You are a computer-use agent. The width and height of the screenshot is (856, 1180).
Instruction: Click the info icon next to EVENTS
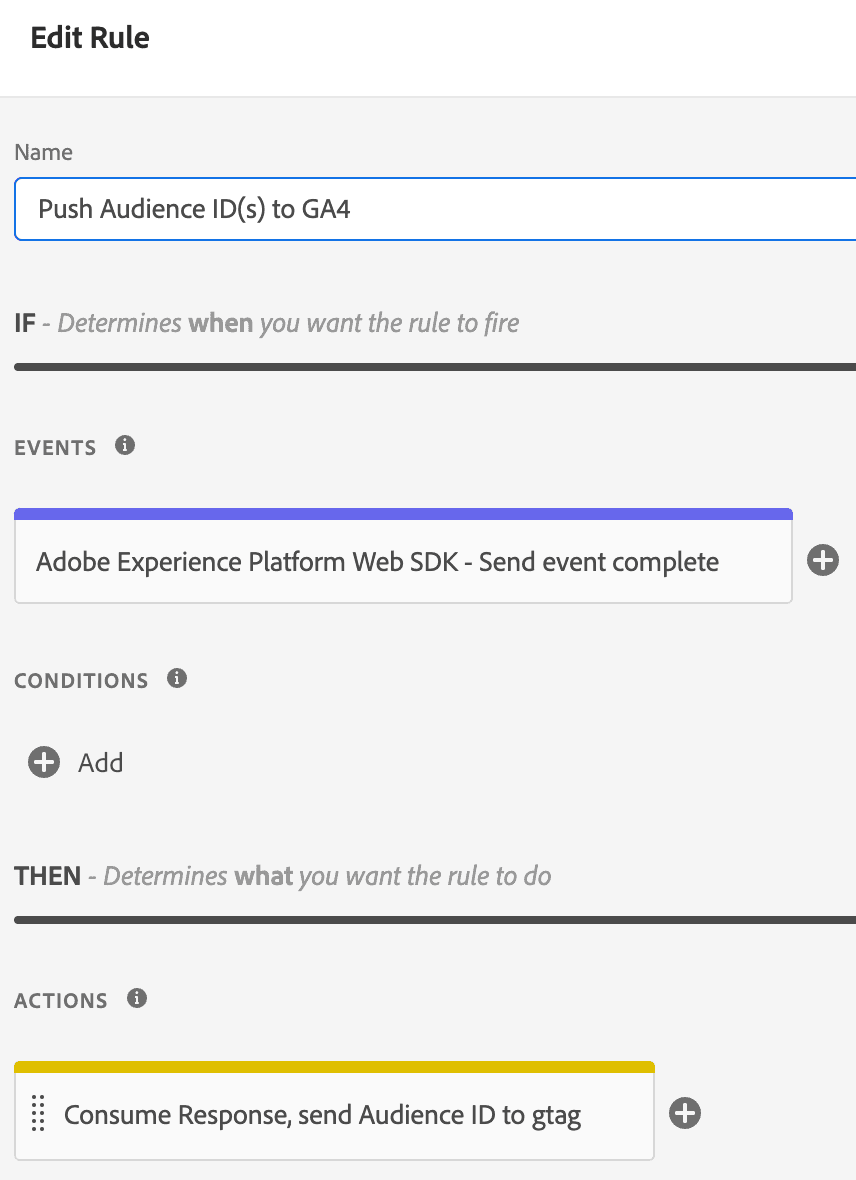click(x=125, y=446)
